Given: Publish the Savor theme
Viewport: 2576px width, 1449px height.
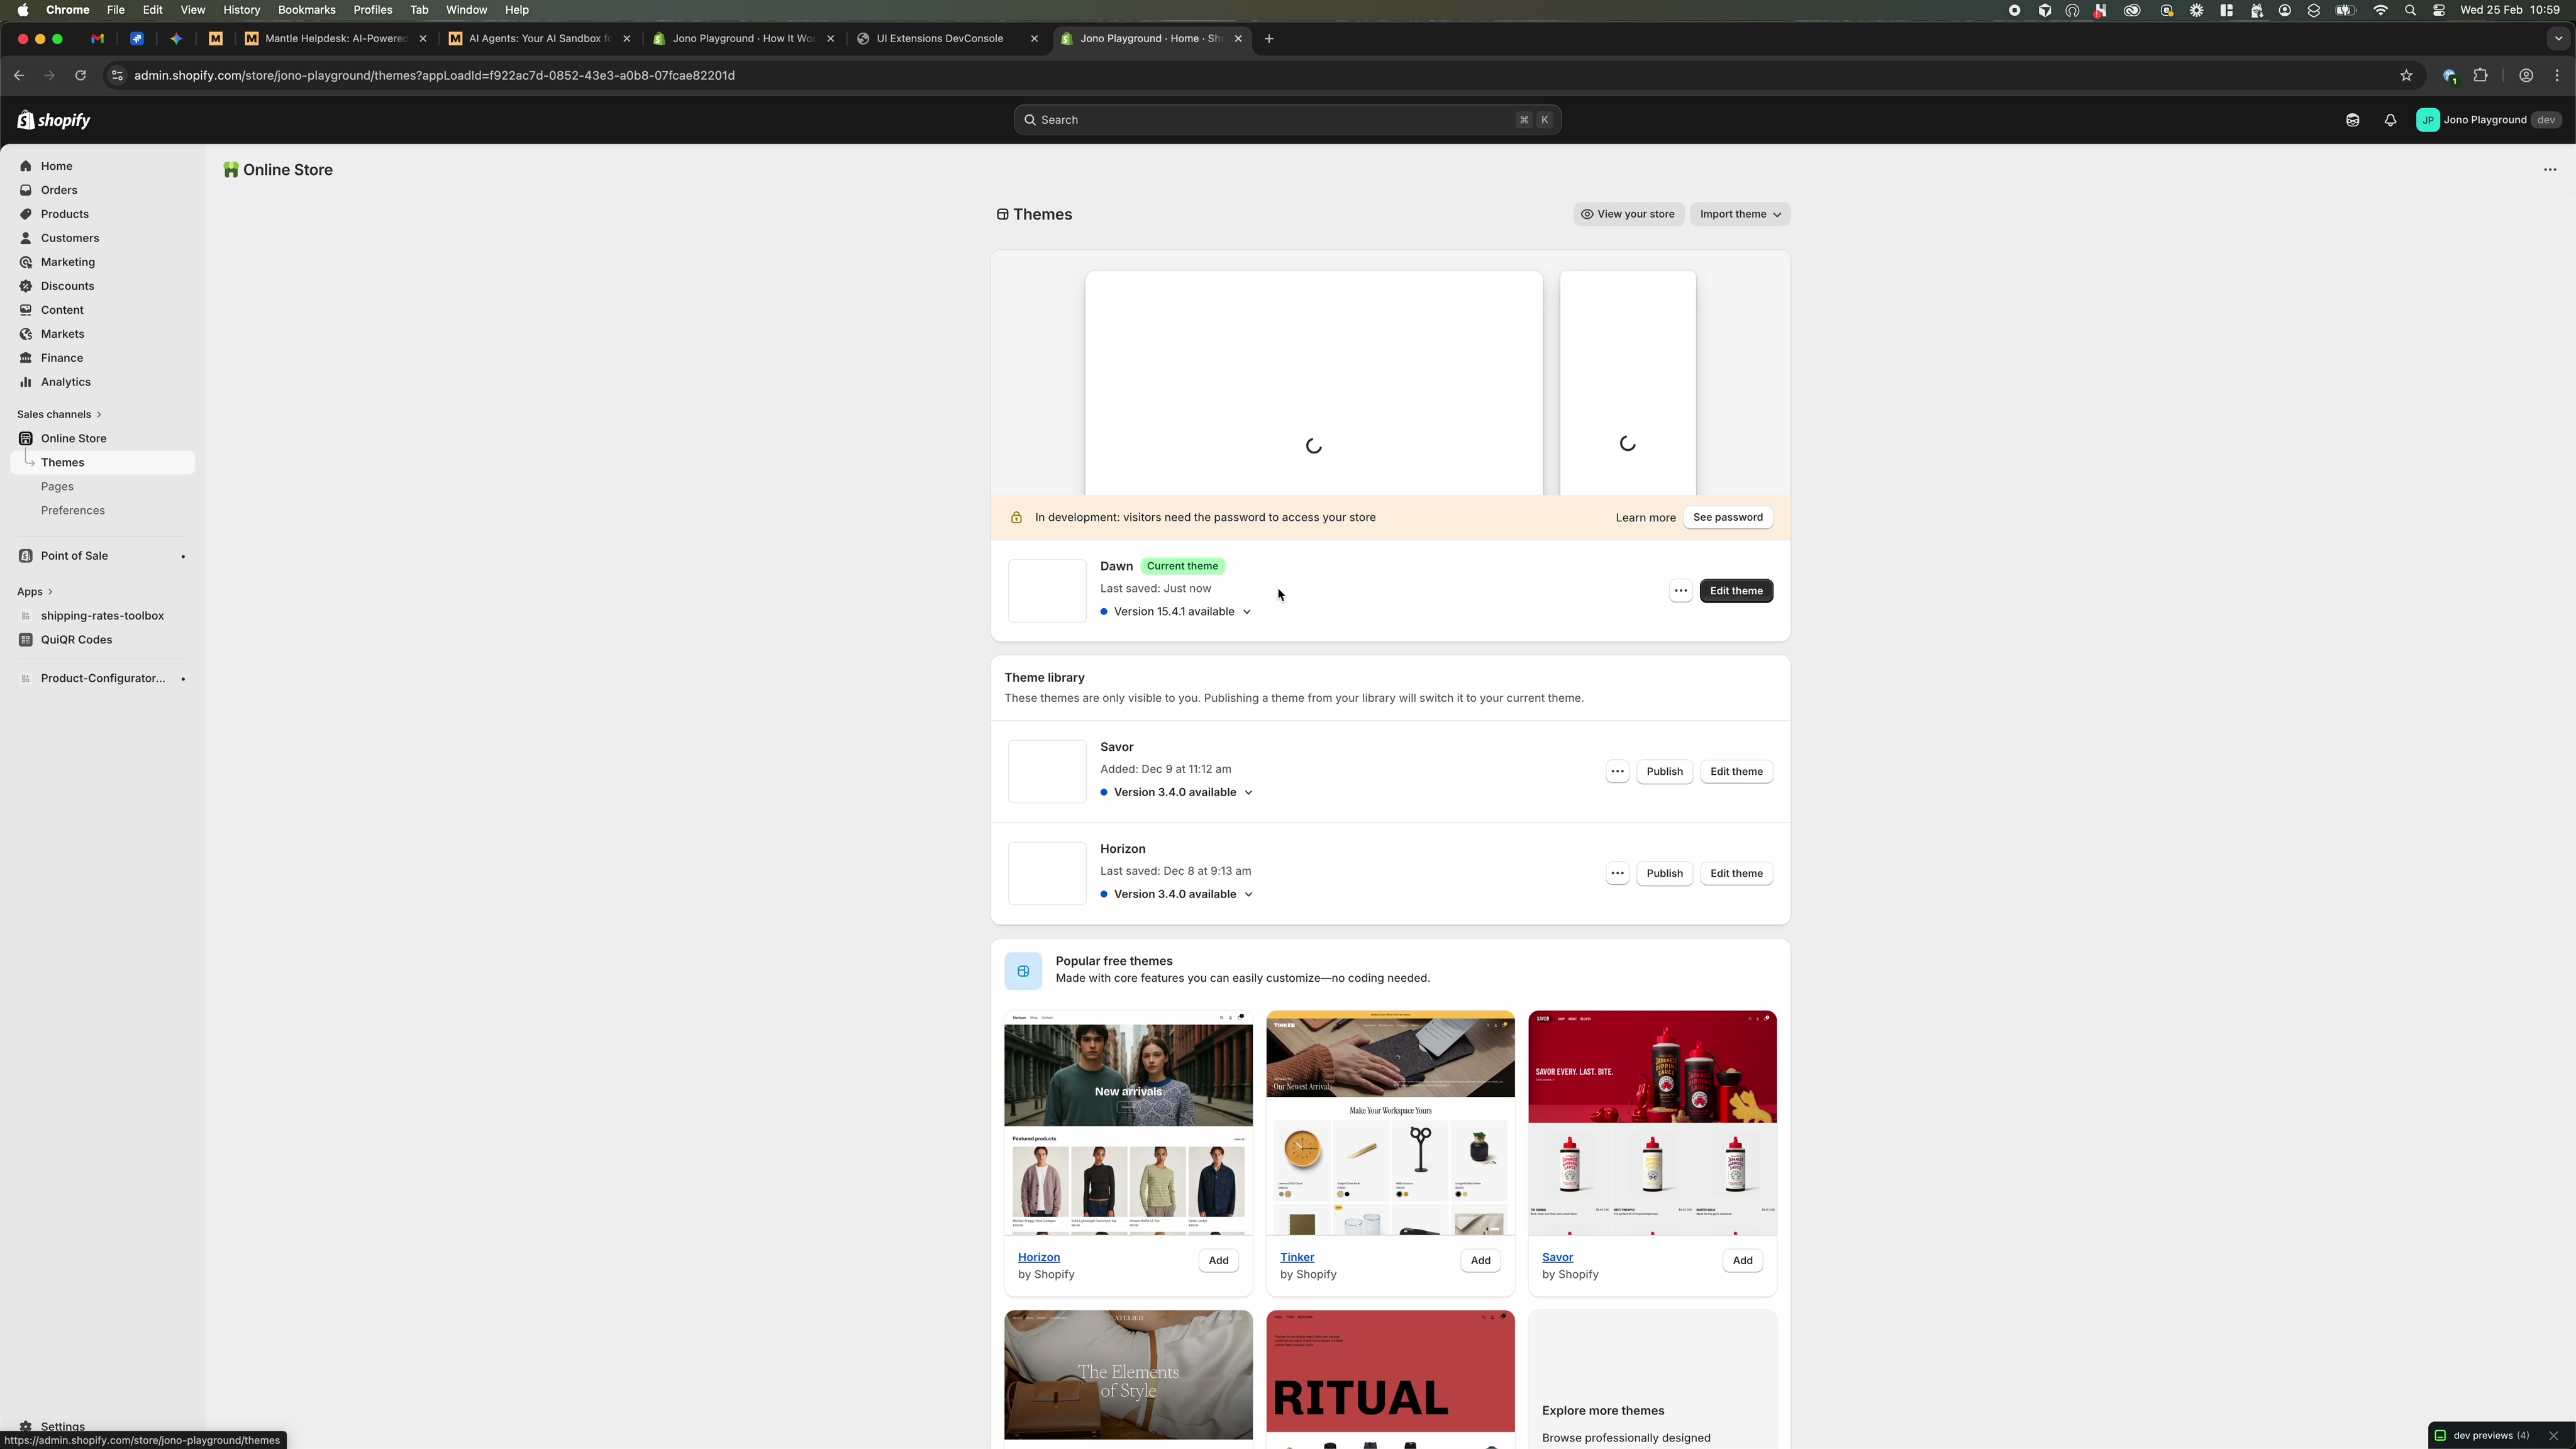Looking at the screenshot, I should [1664, 771].
